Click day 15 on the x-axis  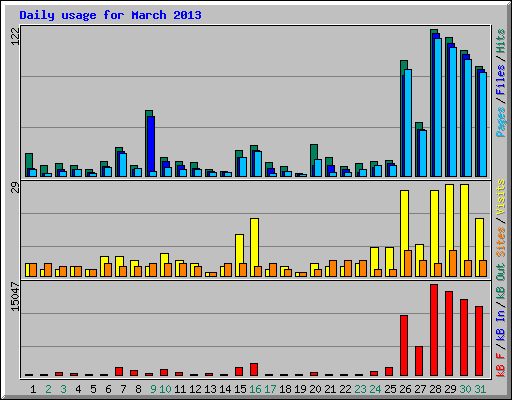pyautogui.click(x=240, y=389)
